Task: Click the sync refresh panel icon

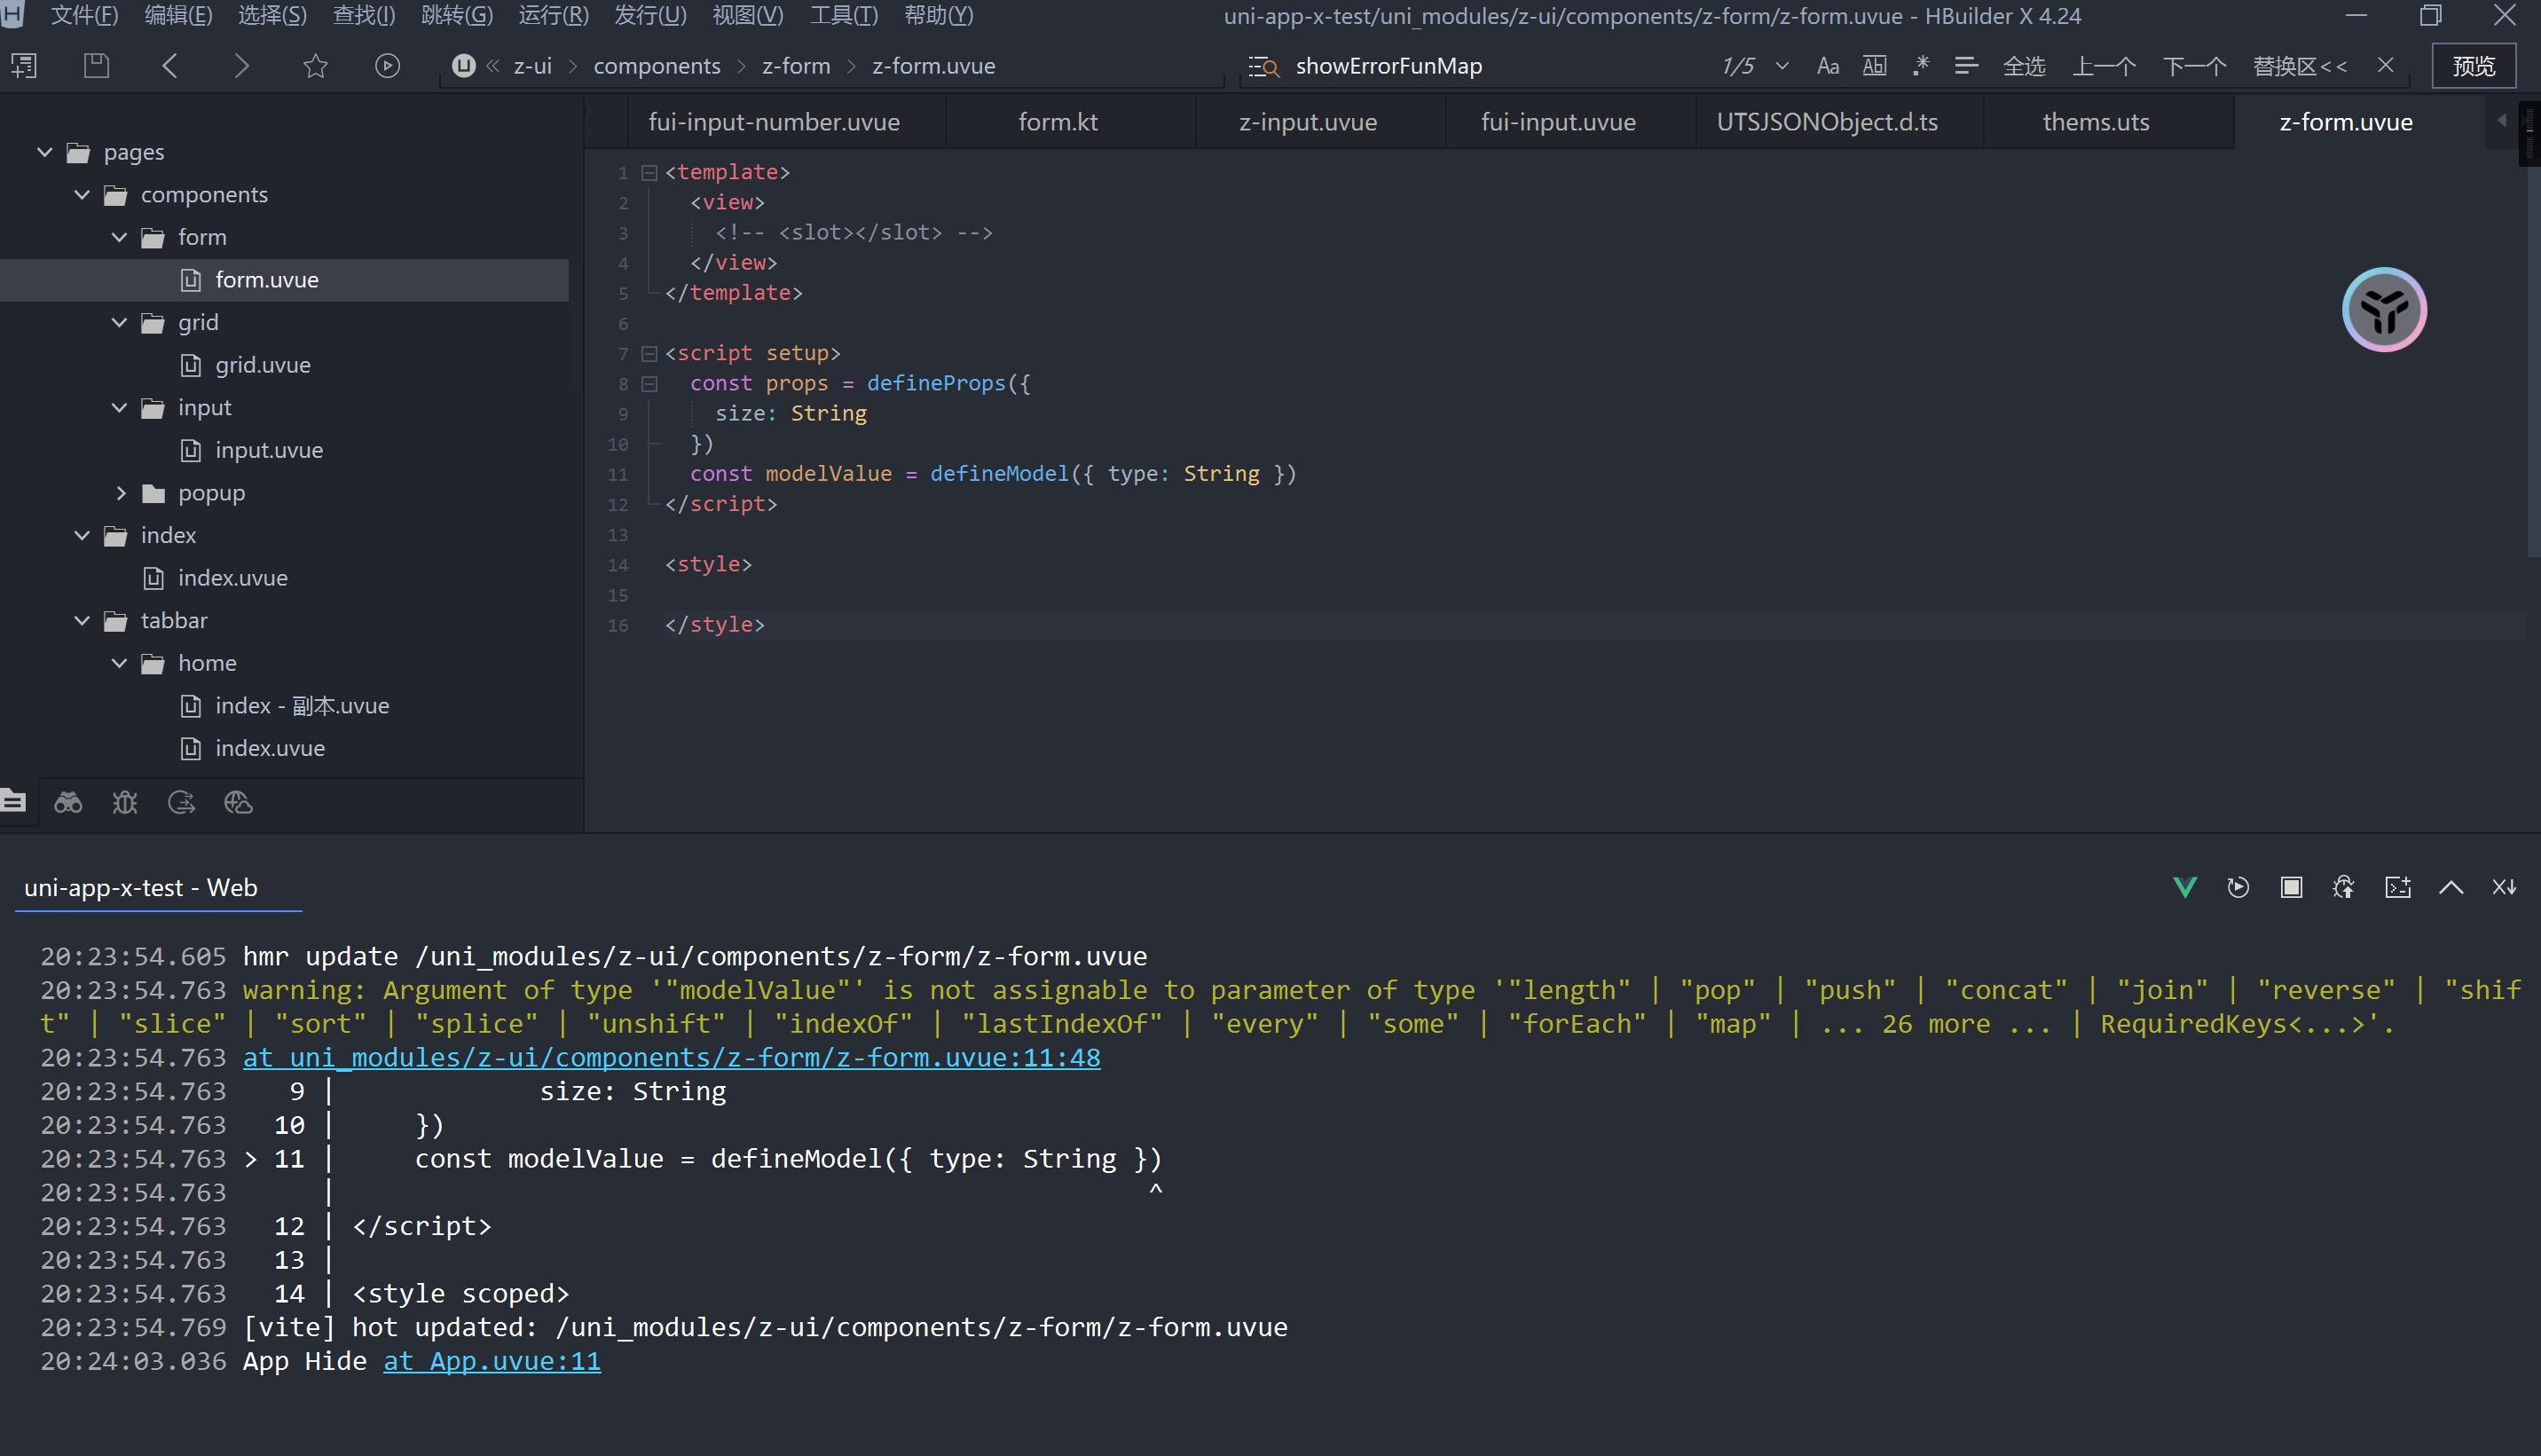Action: [x=181, y=802]
